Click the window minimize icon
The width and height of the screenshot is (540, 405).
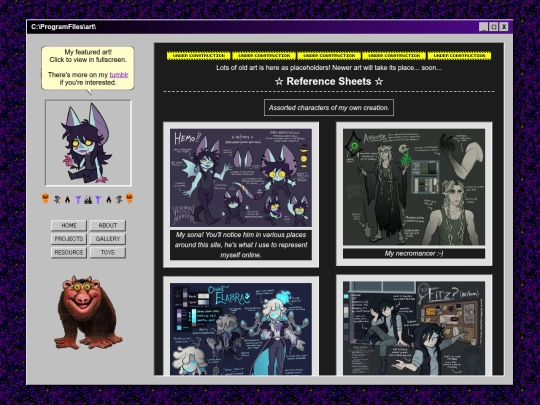point(484,27)
